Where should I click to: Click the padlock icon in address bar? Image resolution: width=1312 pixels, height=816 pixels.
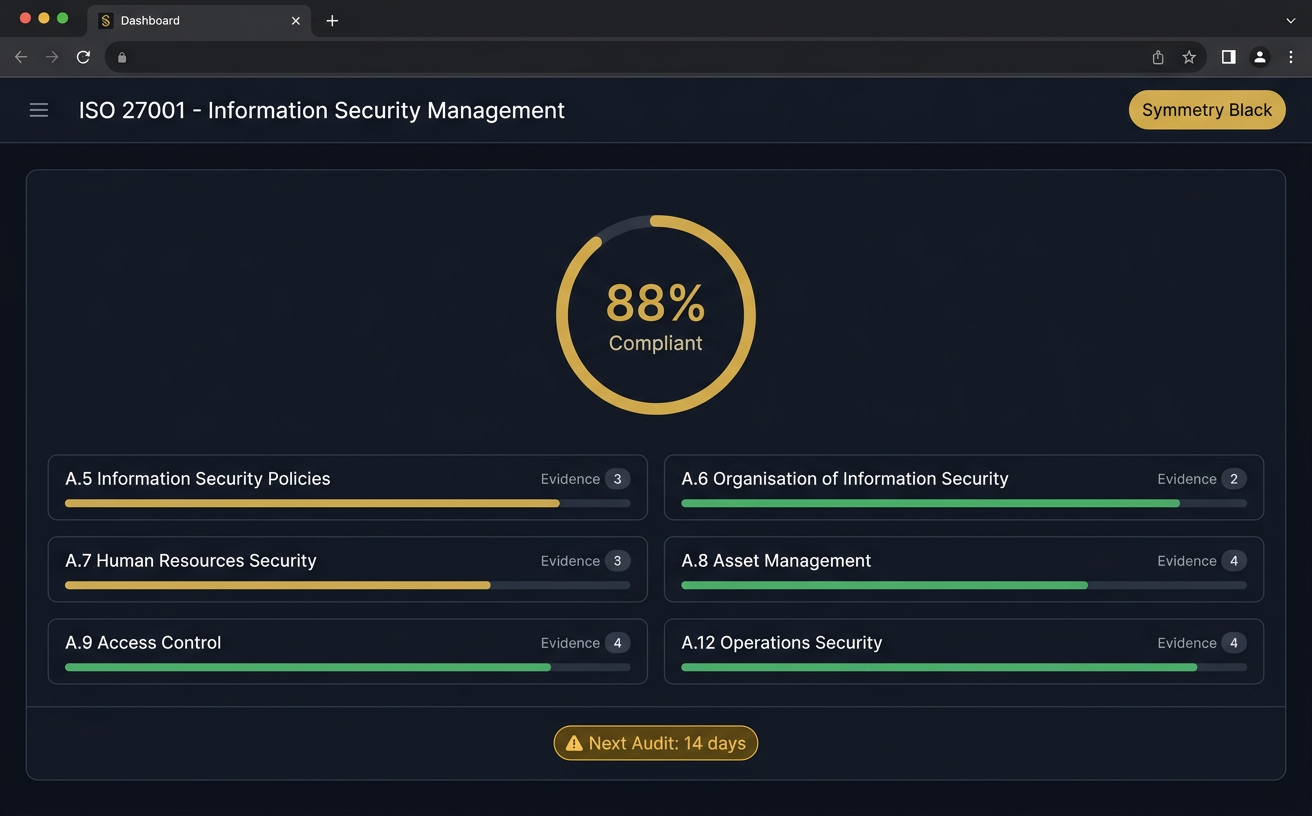[x=121, y=57]
